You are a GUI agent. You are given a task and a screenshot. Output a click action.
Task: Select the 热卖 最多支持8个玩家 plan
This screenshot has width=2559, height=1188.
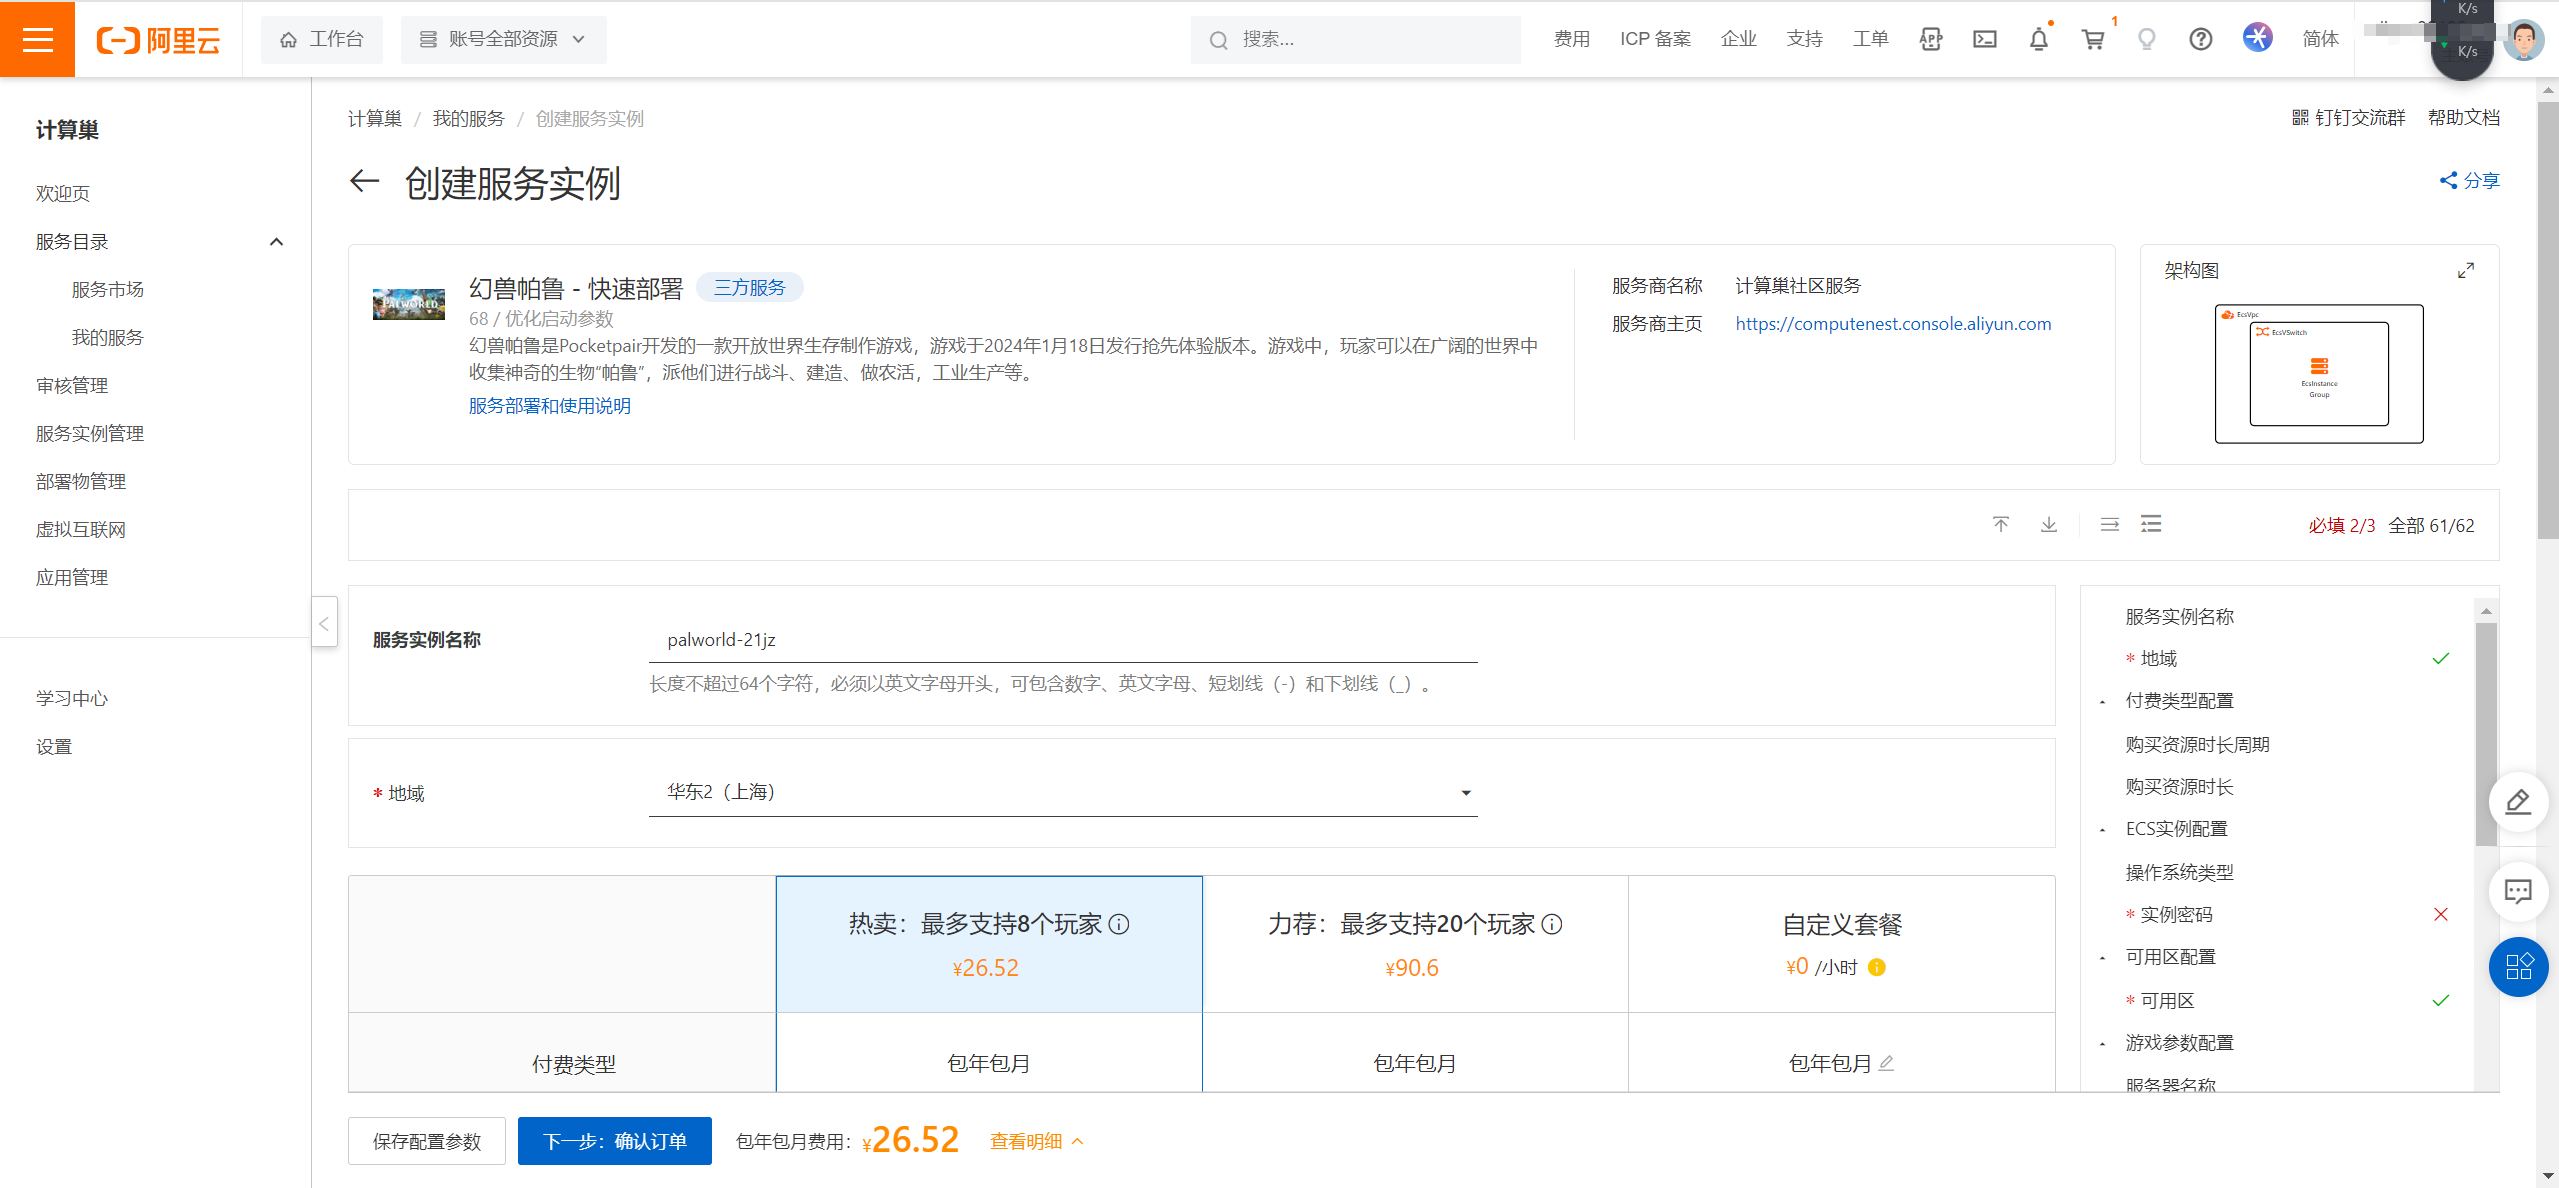click(989, 944)
